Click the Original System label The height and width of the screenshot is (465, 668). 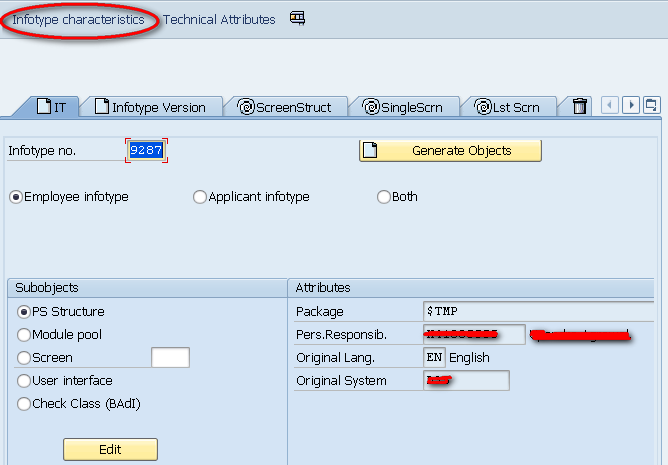click(341, 381)
